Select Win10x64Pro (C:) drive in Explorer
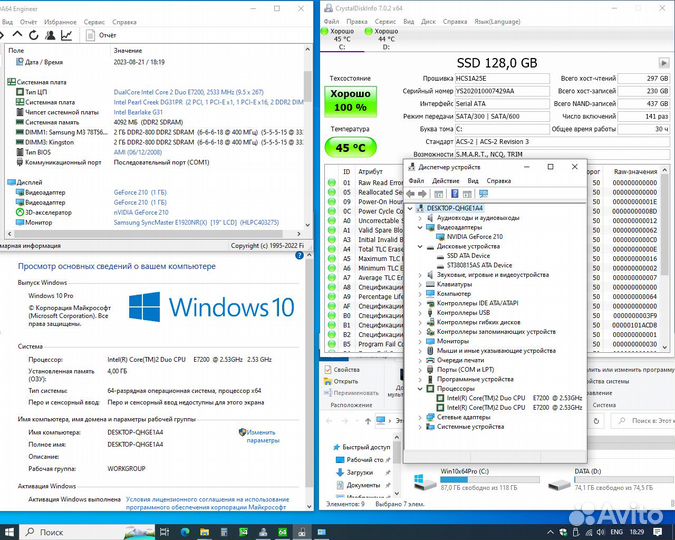675x540 pixels. pyautogui.click(x=476, y=480)
